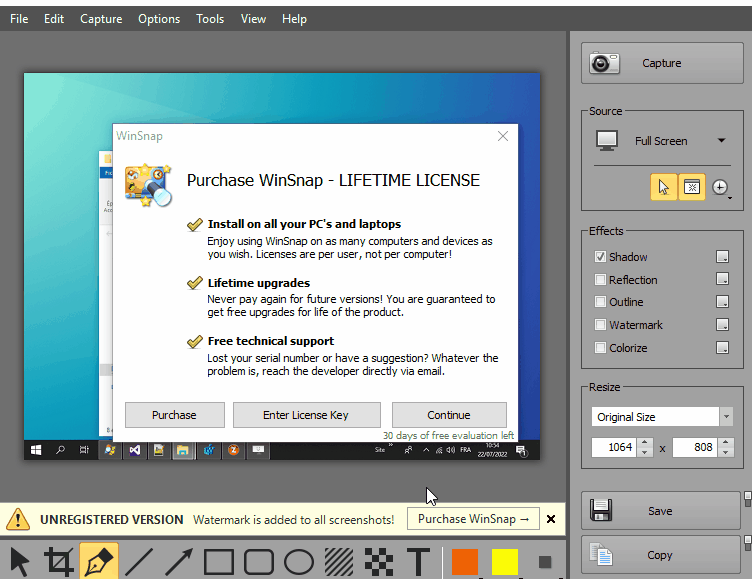752x579 pixels.
Task: Open the Edit menu
Action: pos(54,19)
